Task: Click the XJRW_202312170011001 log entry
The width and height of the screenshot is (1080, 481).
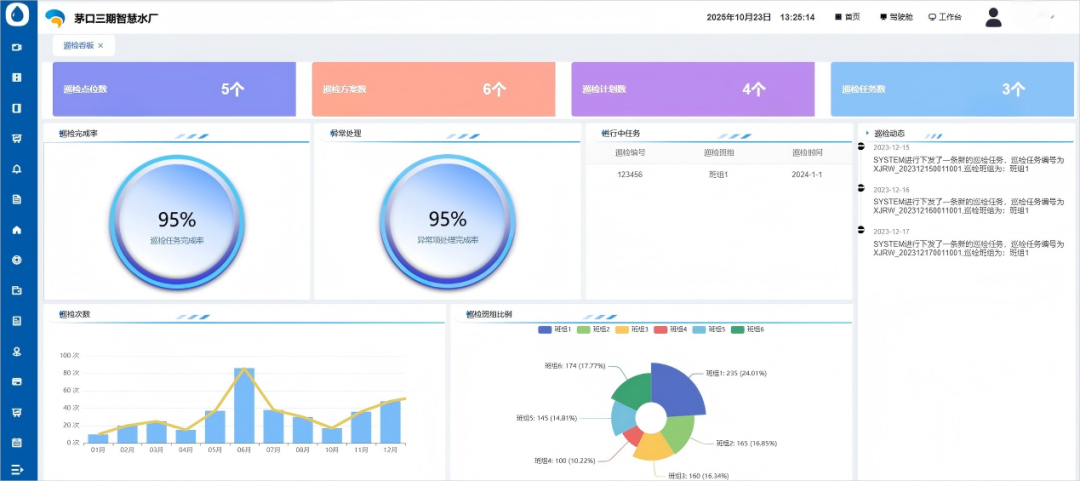Action: coord(969,249)
